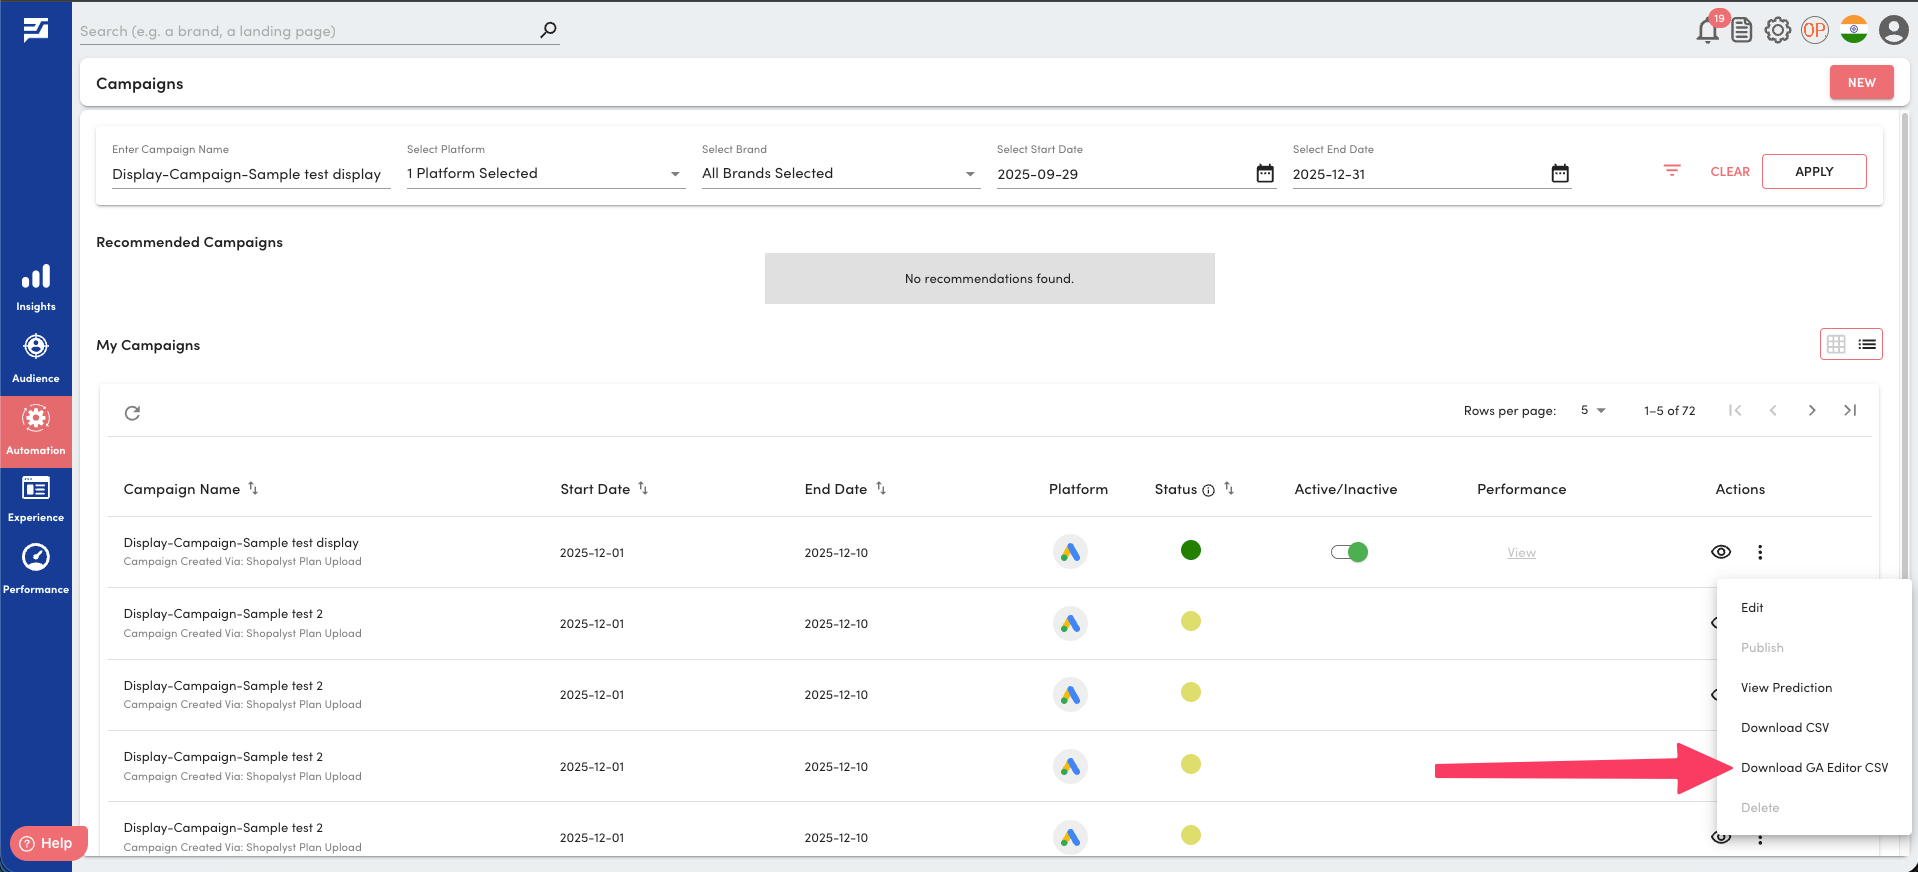Open the notifications bell
Image resolution: width=1918 pixels, height=872 pixels.
1707,31
